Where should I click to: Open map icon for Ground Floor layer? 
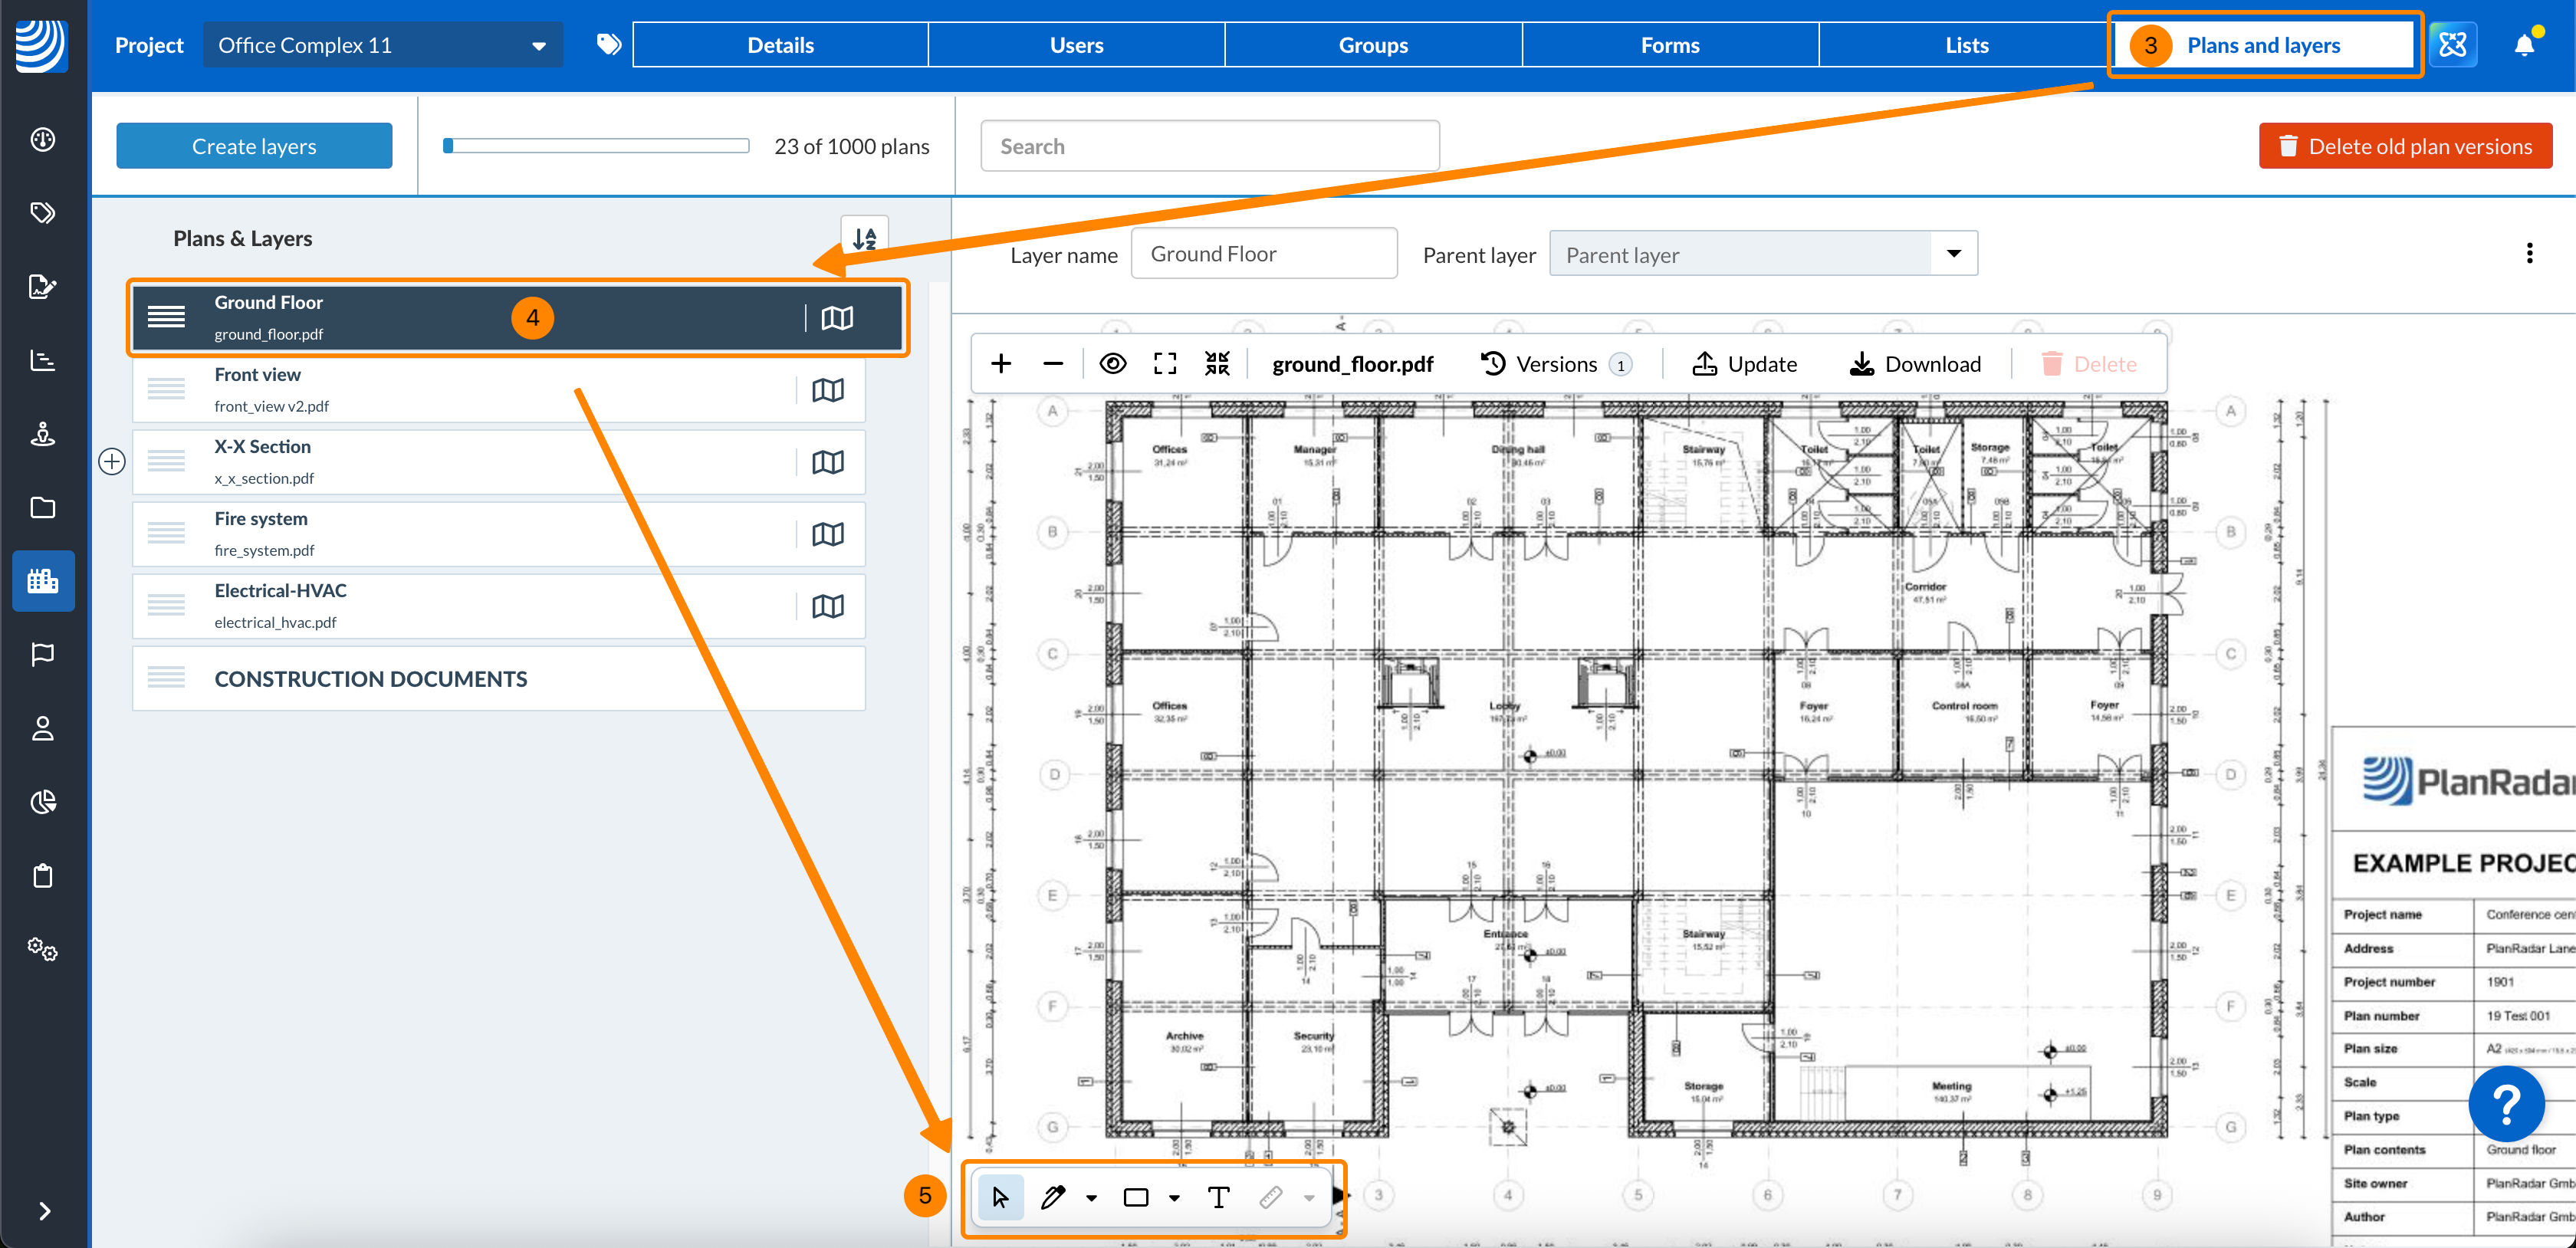[837, 318]
